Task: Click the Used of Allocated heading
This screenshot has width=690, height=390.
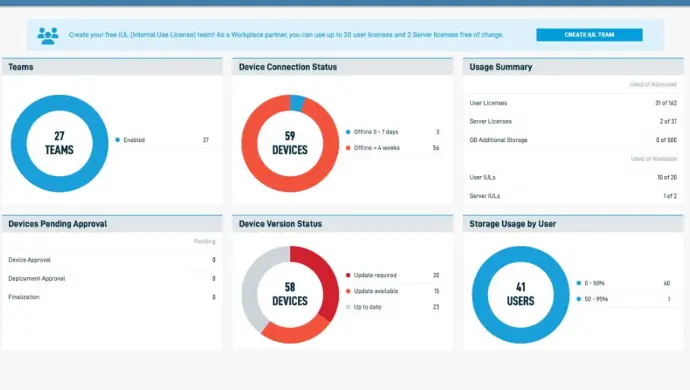Action: (653, 85)
